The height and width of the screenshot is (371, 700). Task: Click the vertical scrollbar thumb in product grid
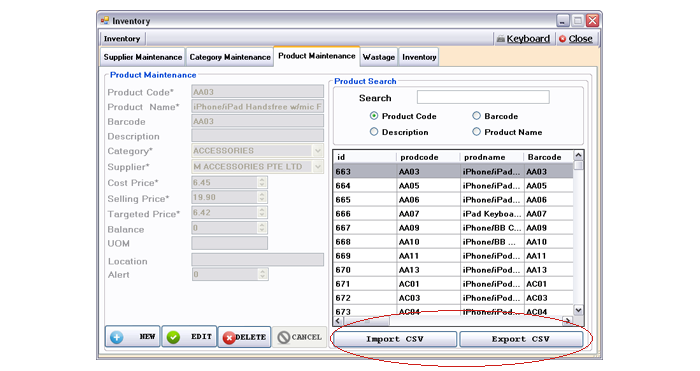click(578, 165)
